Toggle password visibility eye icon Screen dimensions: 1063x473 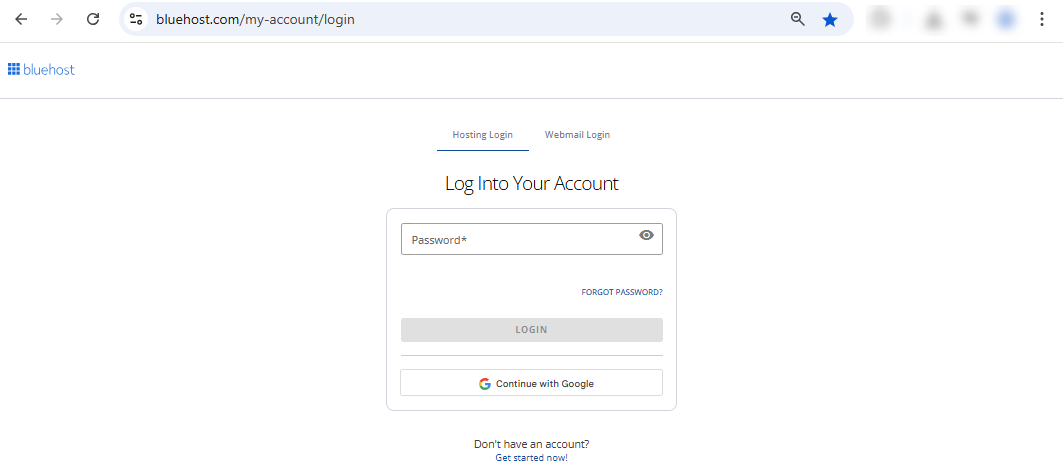click(646, 236)
